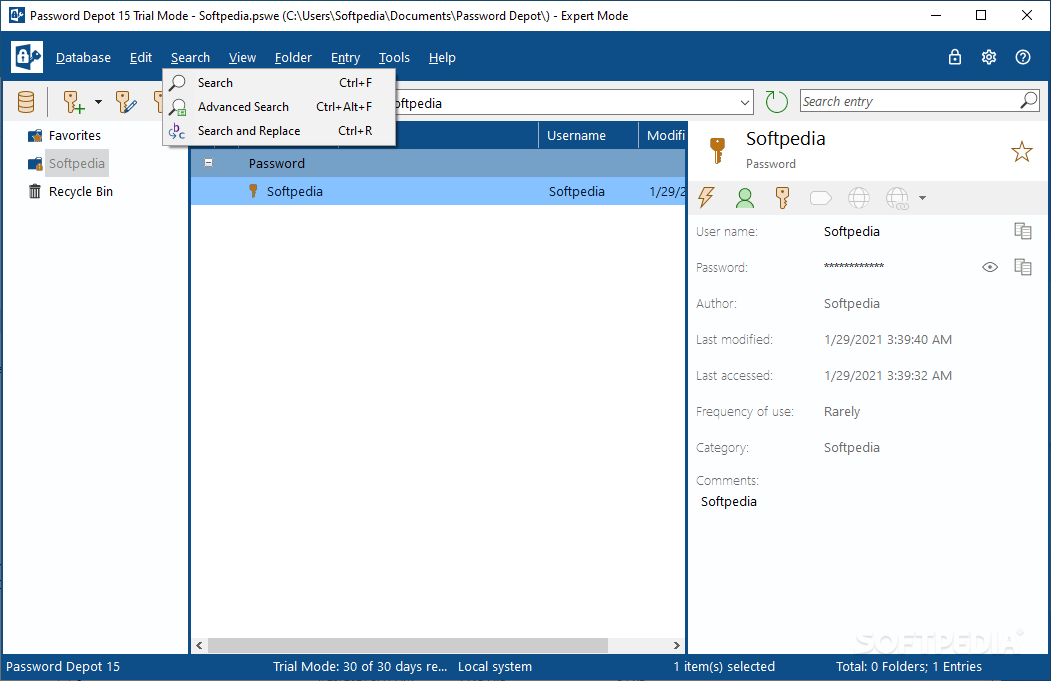Click the Softpedia username cell in list
Image resolution: width=1051 pixels, height=681 pixels.
click(x=576, y=192)
